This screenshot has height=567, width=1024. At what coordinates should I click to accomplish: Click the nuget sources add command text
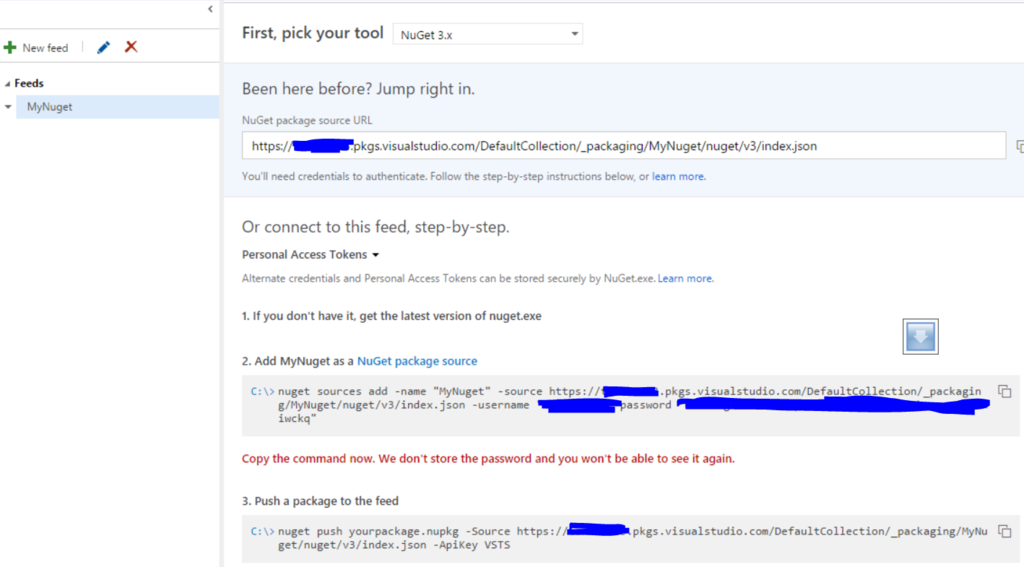pos(630,405)
